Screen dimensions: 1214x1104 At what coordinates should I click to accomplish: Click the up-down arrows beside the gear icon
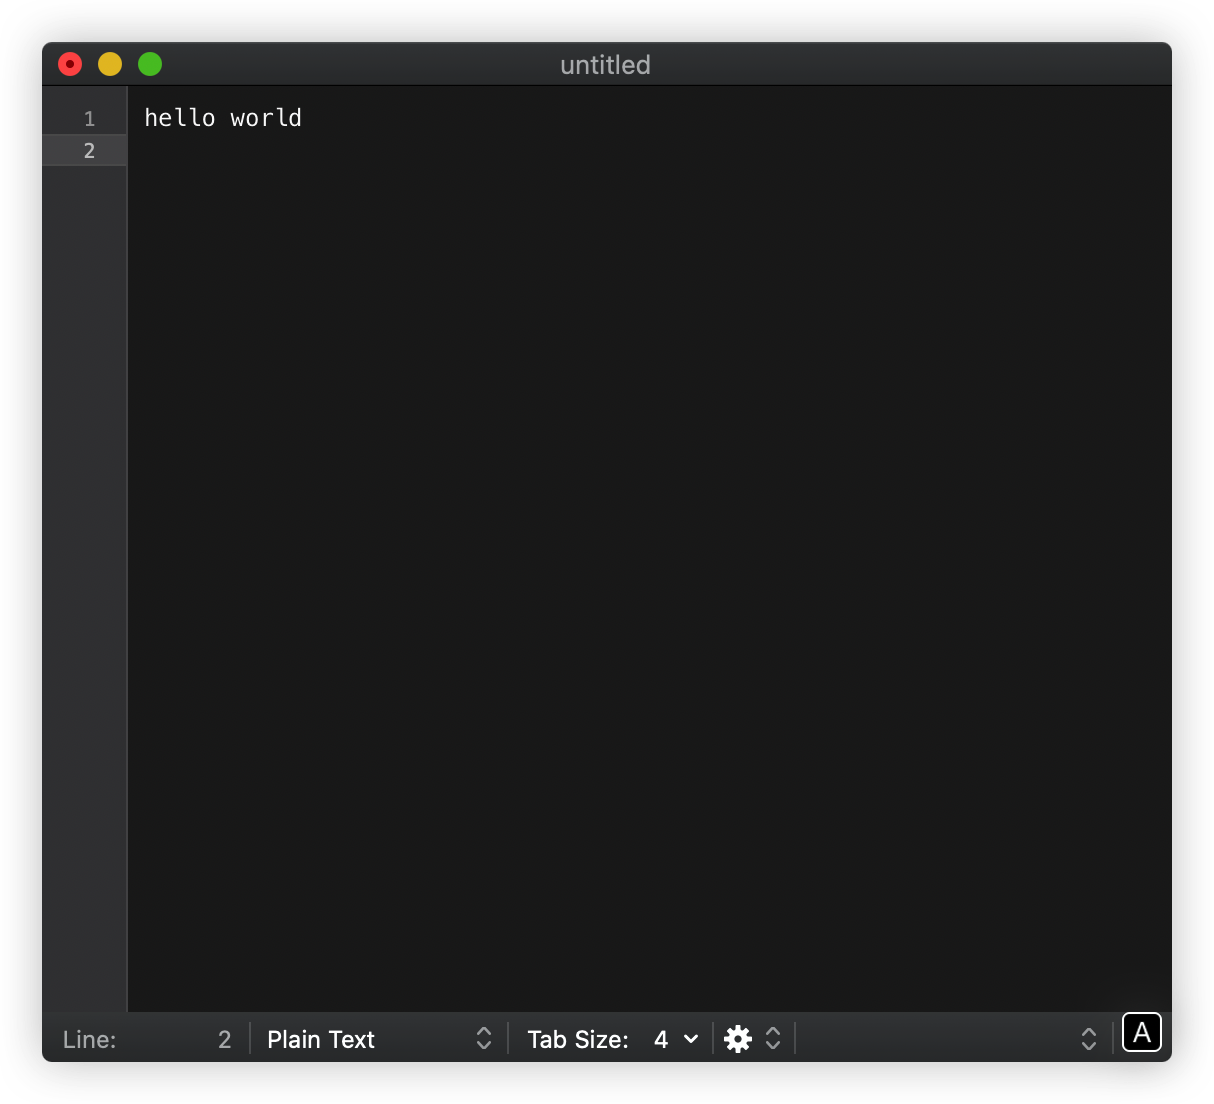click(773, 1039)
